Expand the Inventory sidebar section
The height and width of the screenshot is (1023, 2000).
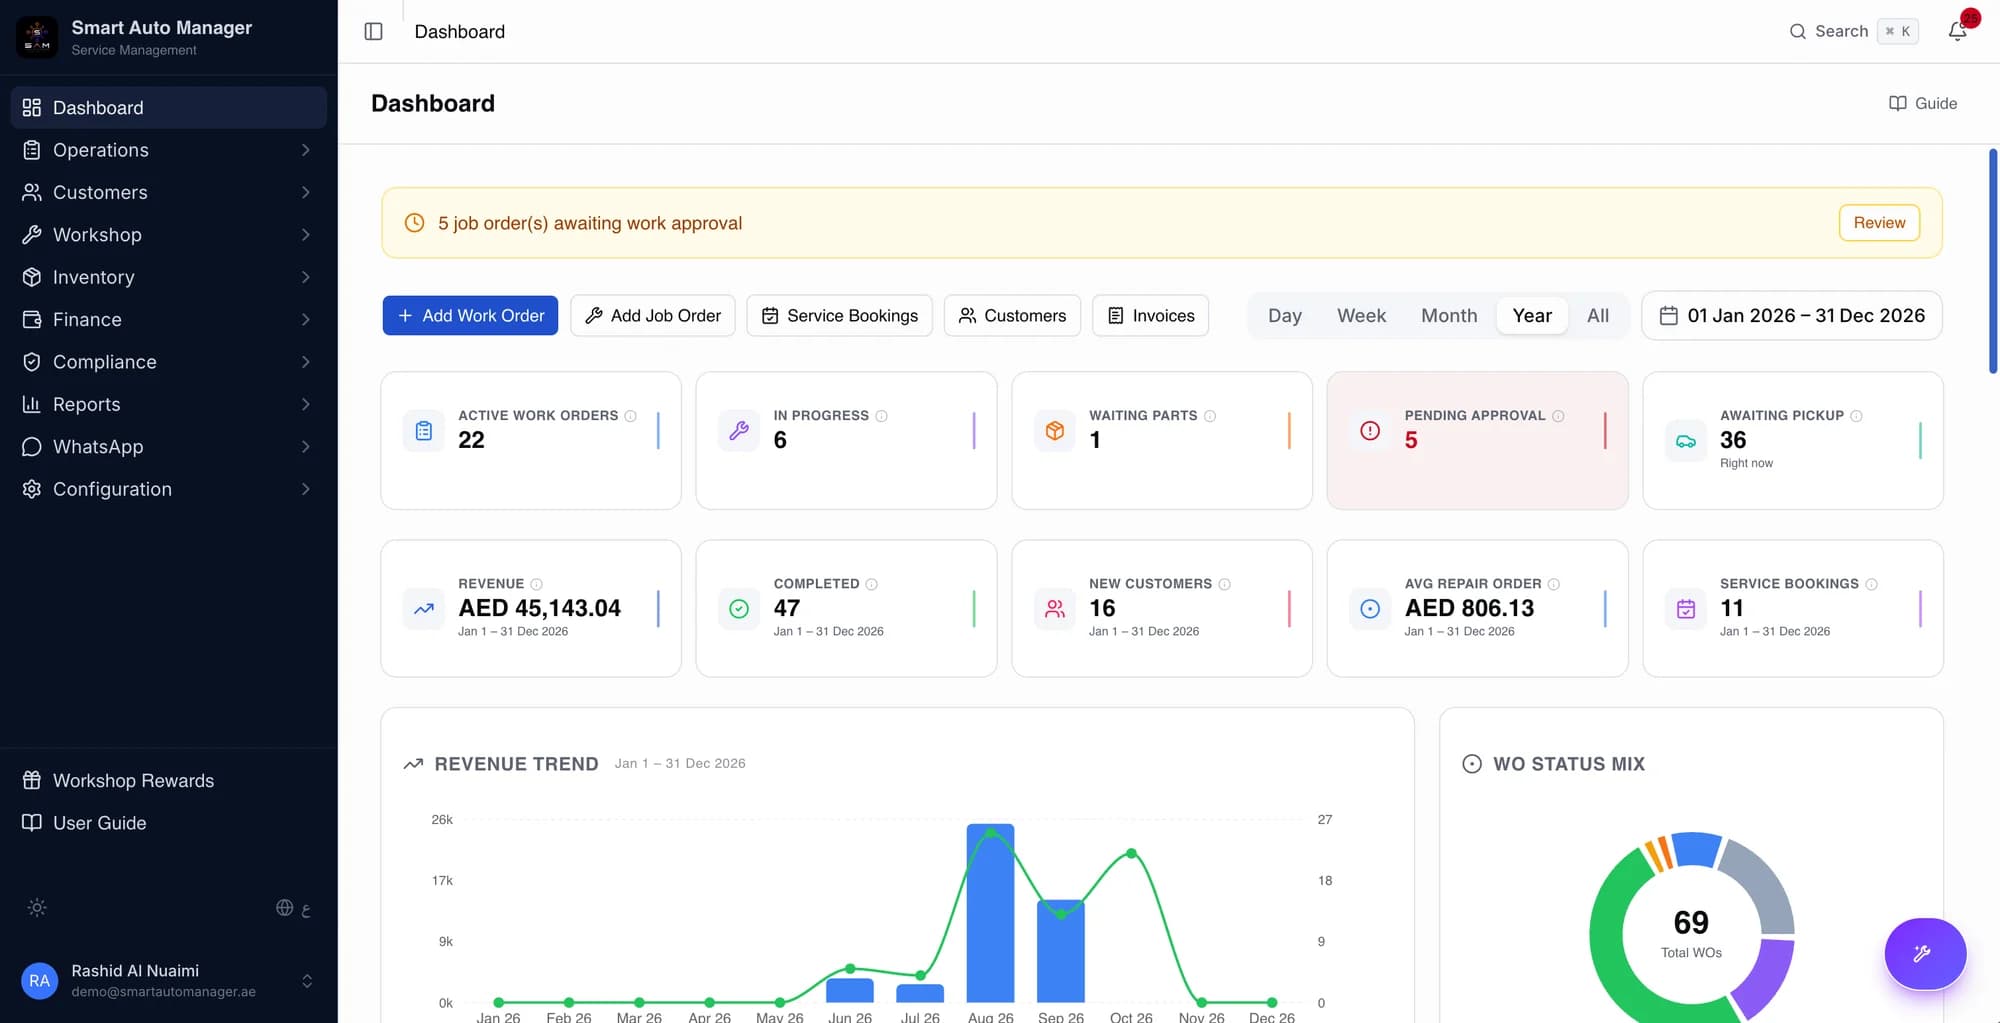click(x=169, y=277)
